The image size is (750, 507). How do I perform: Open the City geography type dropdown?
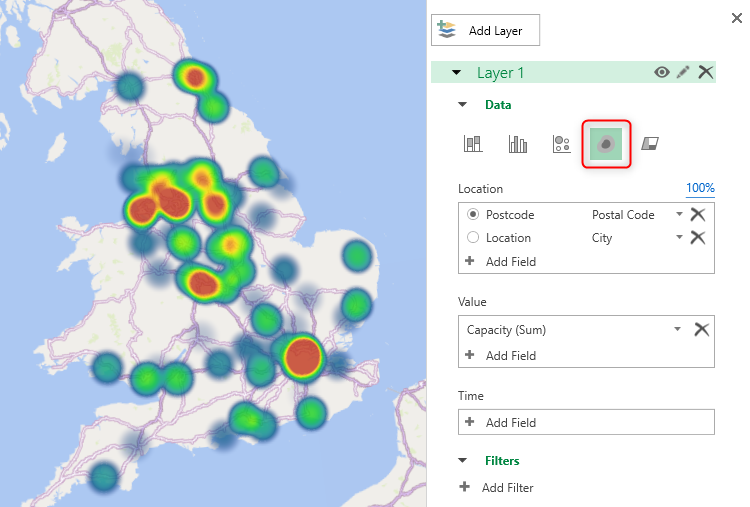pyautogui.click(x=679, y=238)
